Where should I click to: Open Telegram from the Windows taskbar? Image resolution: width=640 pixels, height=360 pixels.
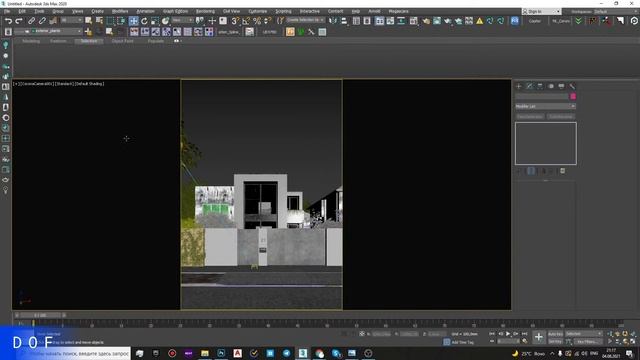click(287, 353)
